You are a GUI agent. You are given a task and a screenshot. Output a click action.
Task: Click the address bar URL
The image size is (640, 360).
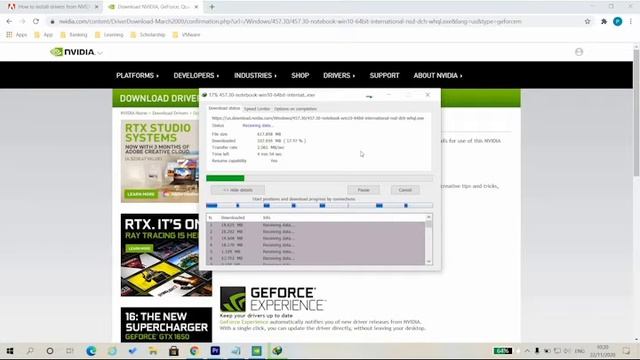point(290,21)
